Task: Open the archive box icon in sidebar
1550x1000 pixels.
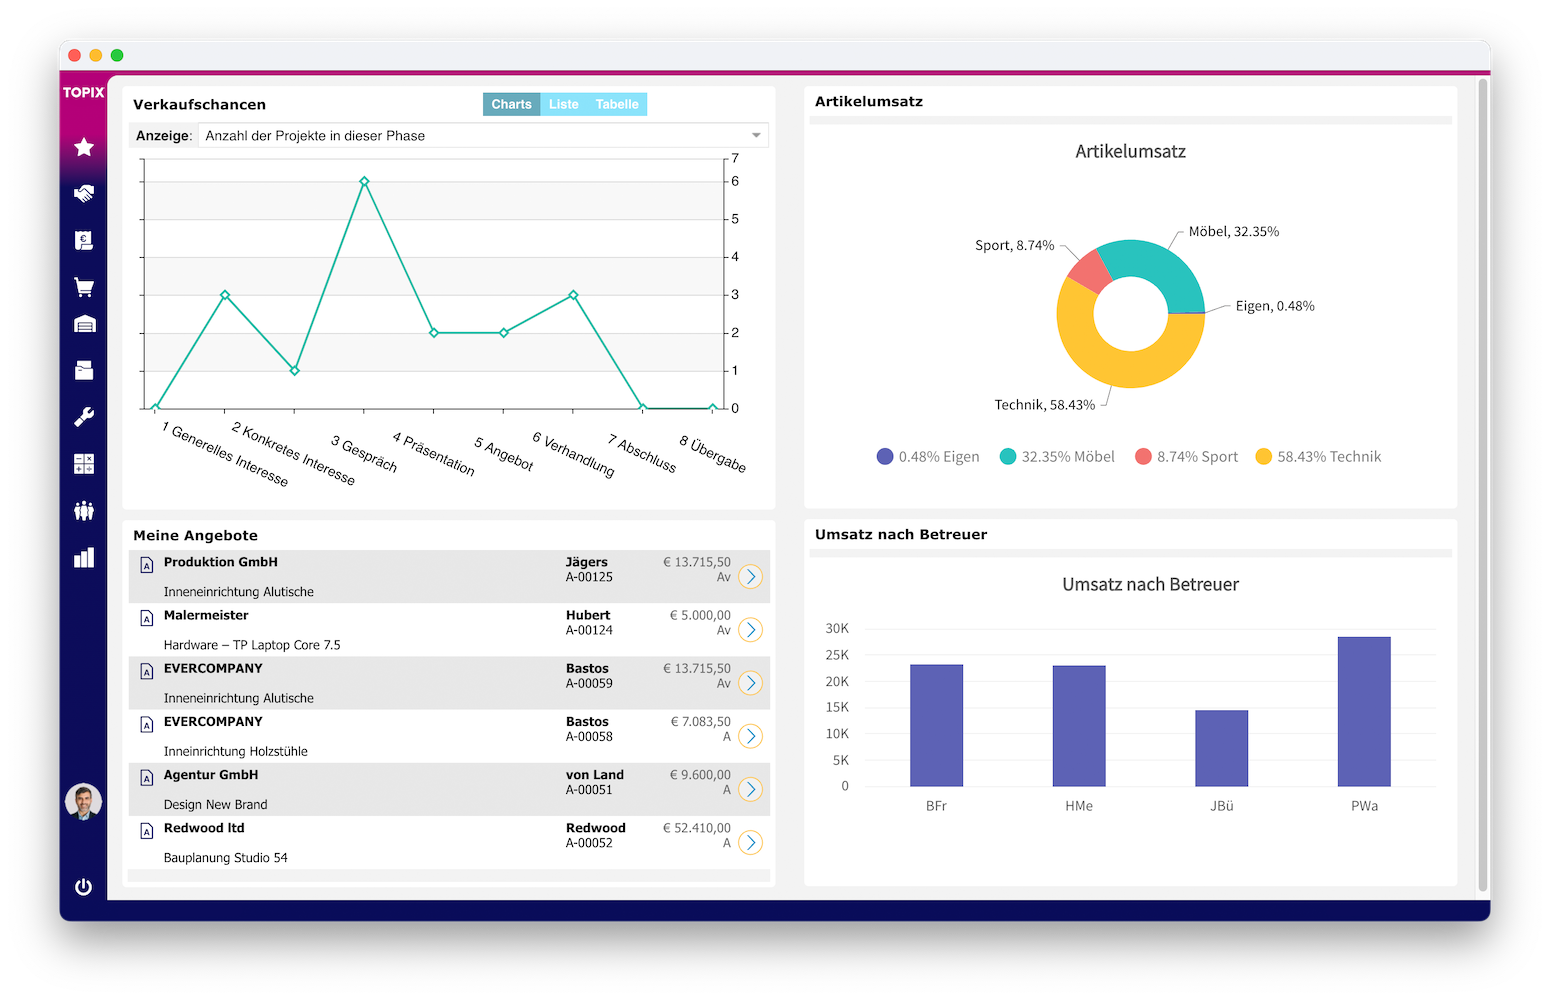Action: pyautogui.click(x=84, y=370)
